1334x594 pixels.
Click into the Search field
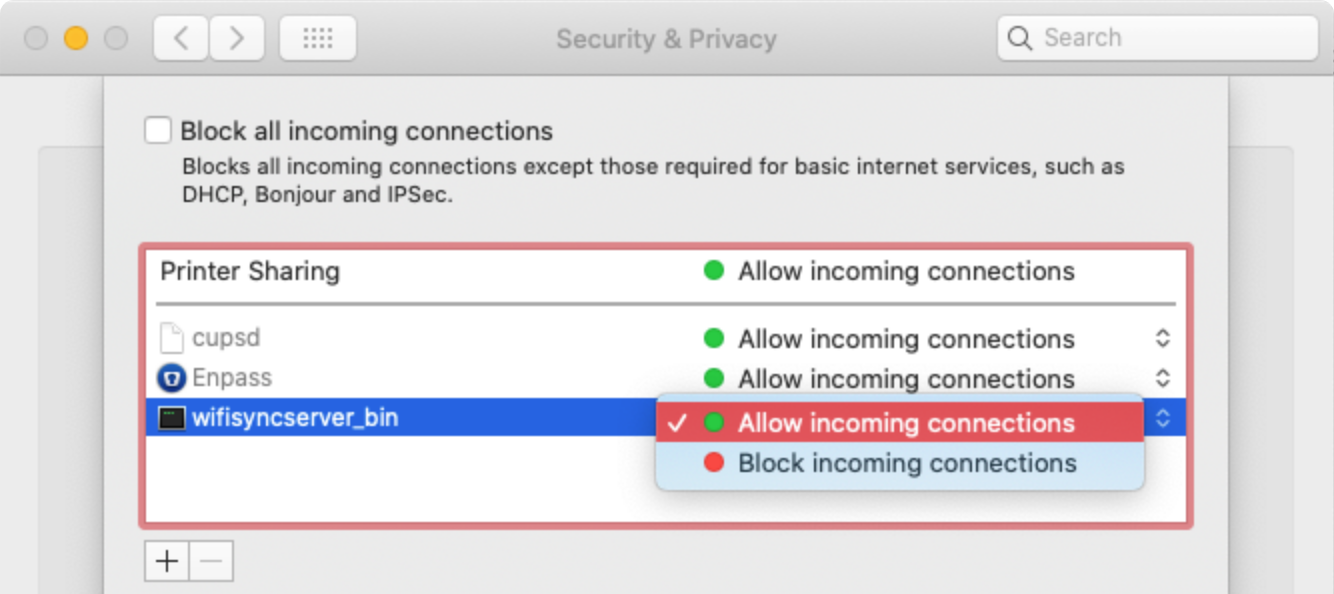(x=1158, y=38)
